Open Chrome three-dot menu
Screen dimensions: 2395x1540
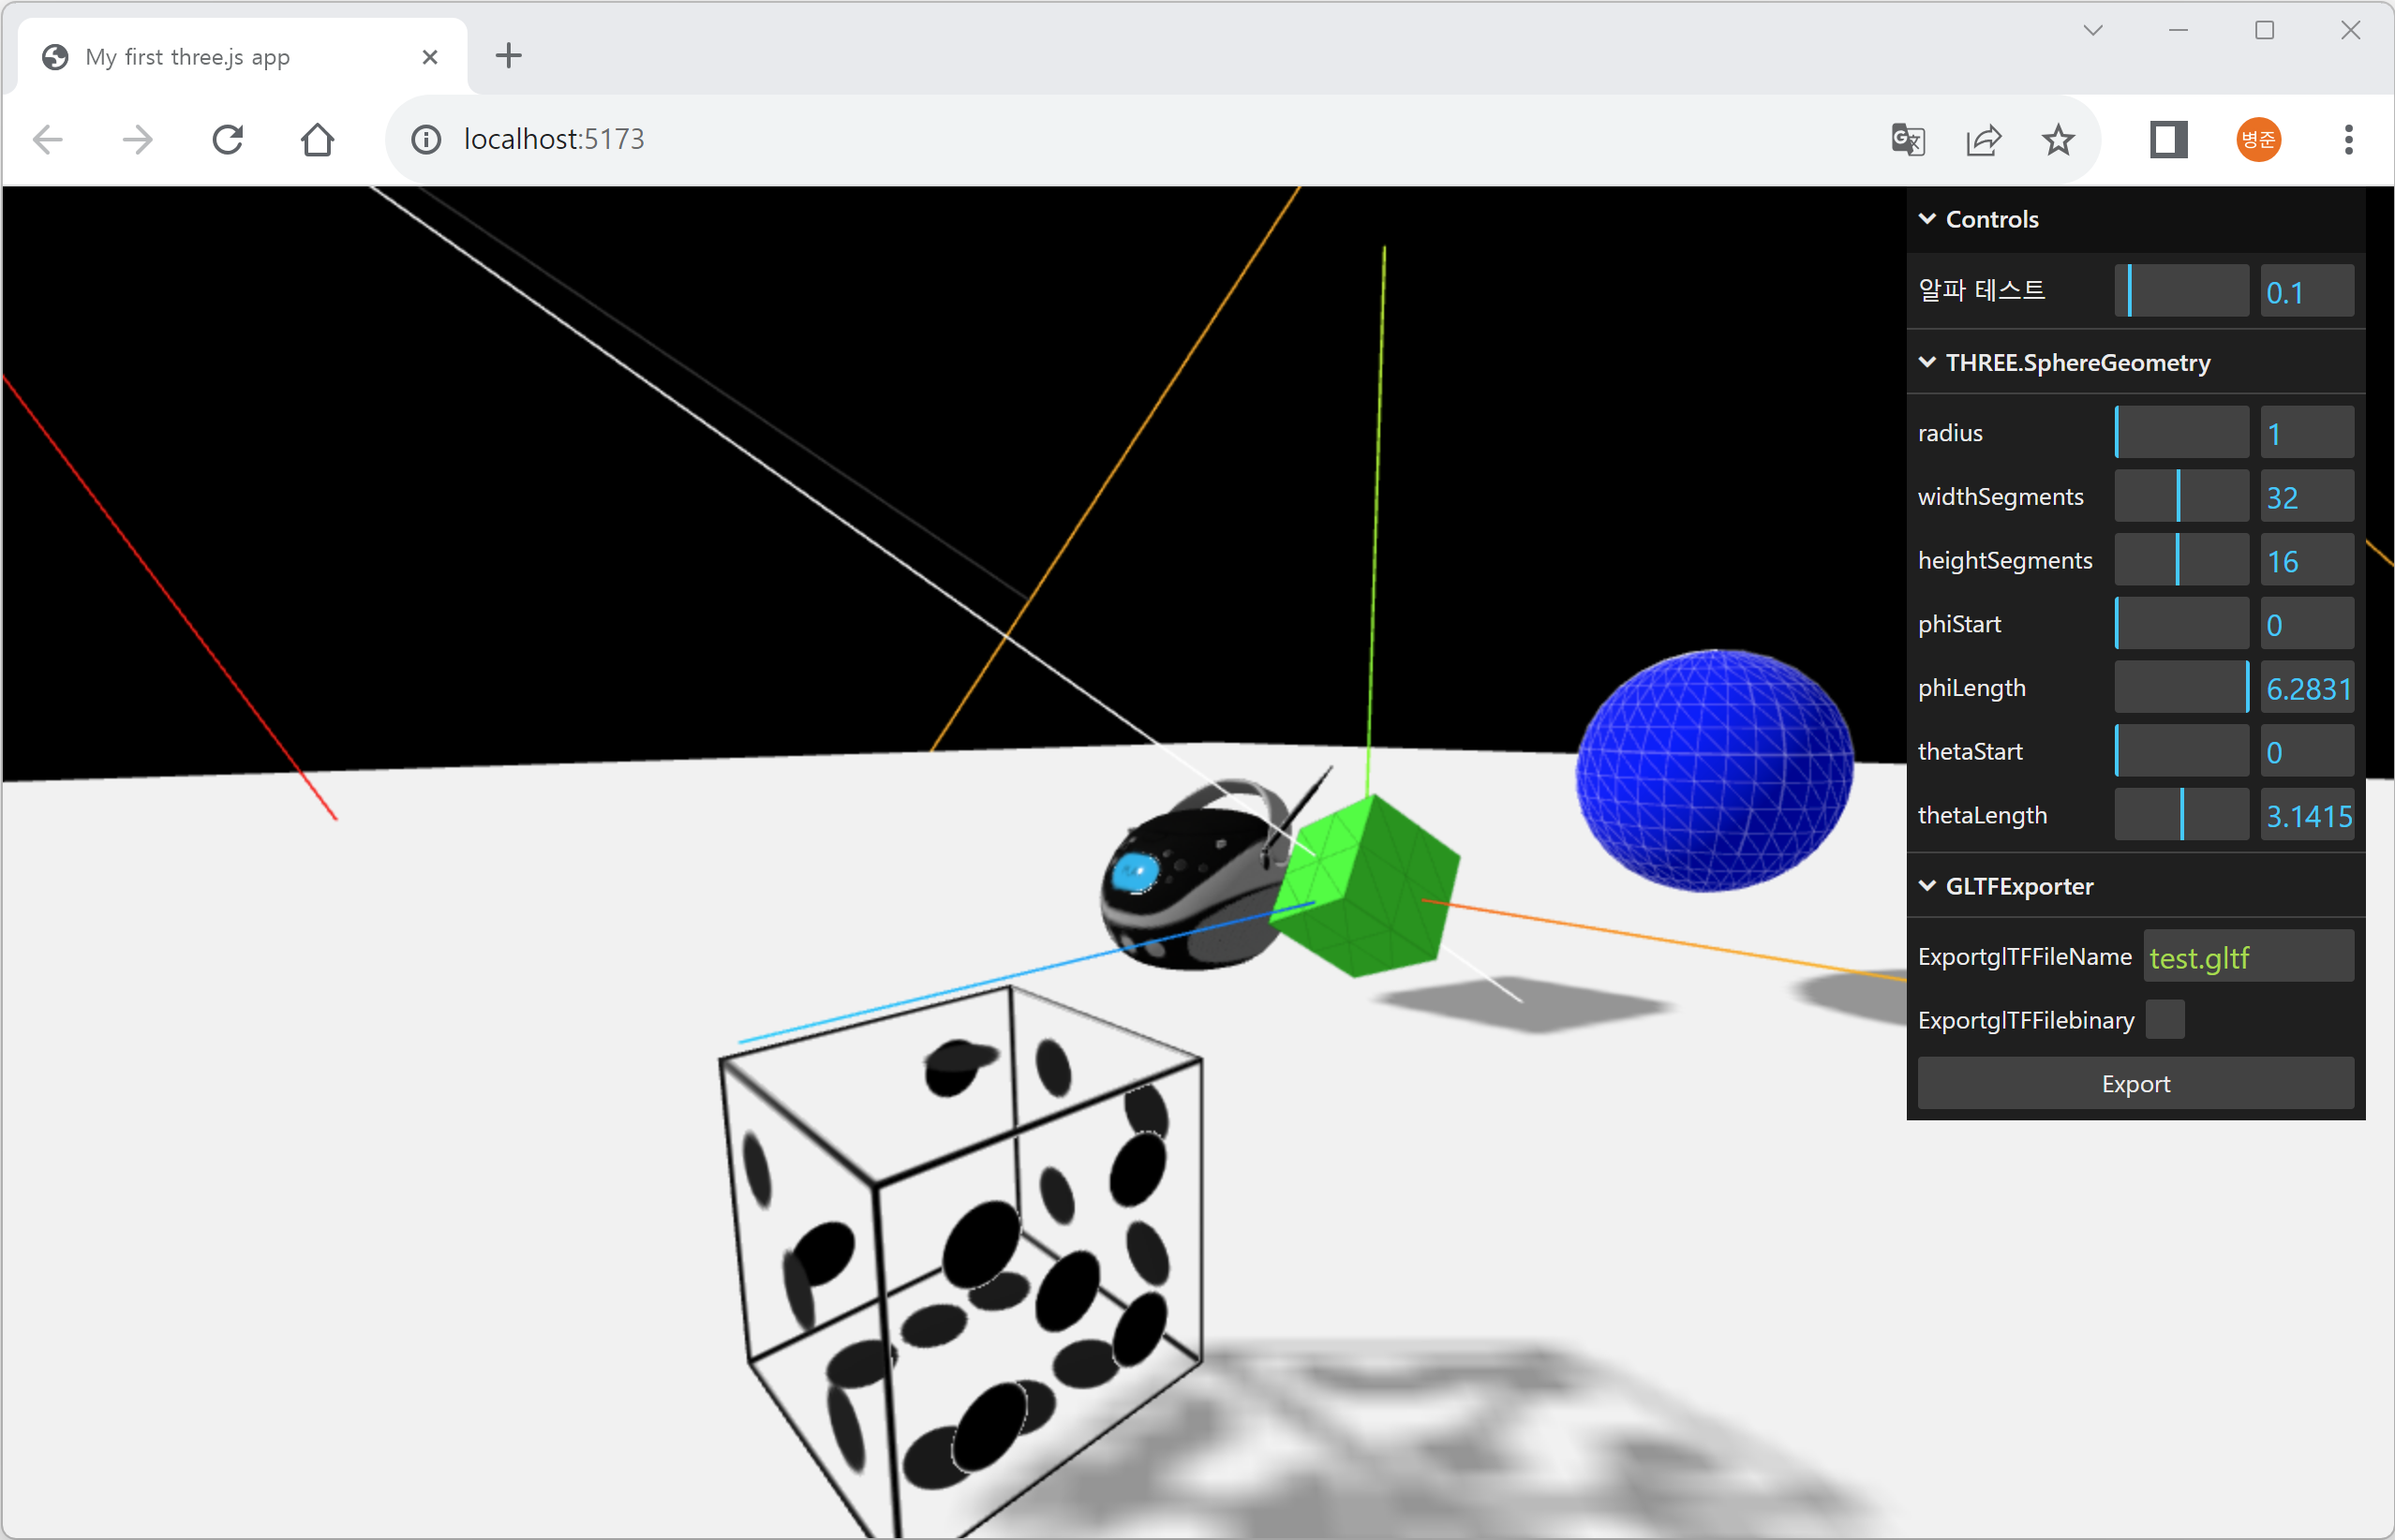coord(2349,139)
